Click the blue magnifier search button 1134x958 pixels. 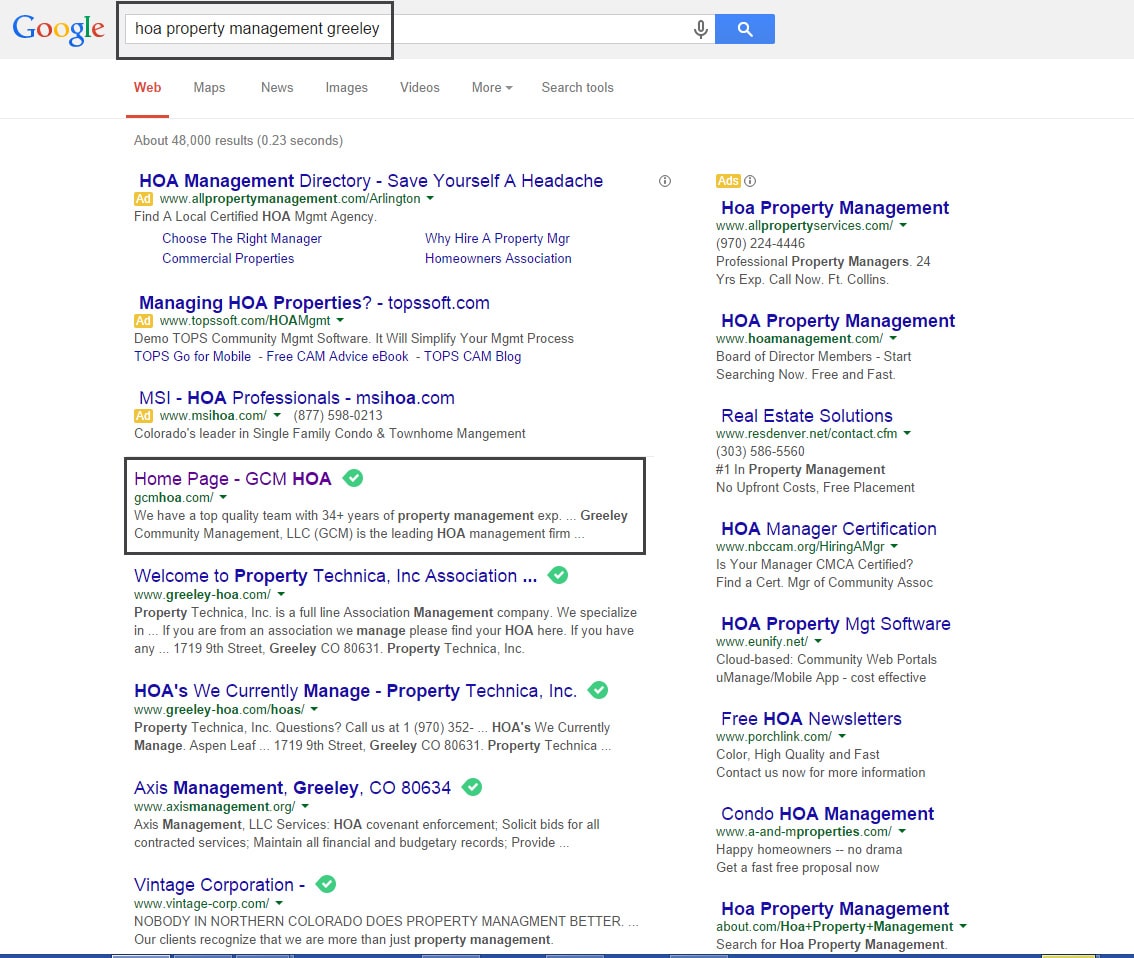pyautogui.click(x=745, y=29)
